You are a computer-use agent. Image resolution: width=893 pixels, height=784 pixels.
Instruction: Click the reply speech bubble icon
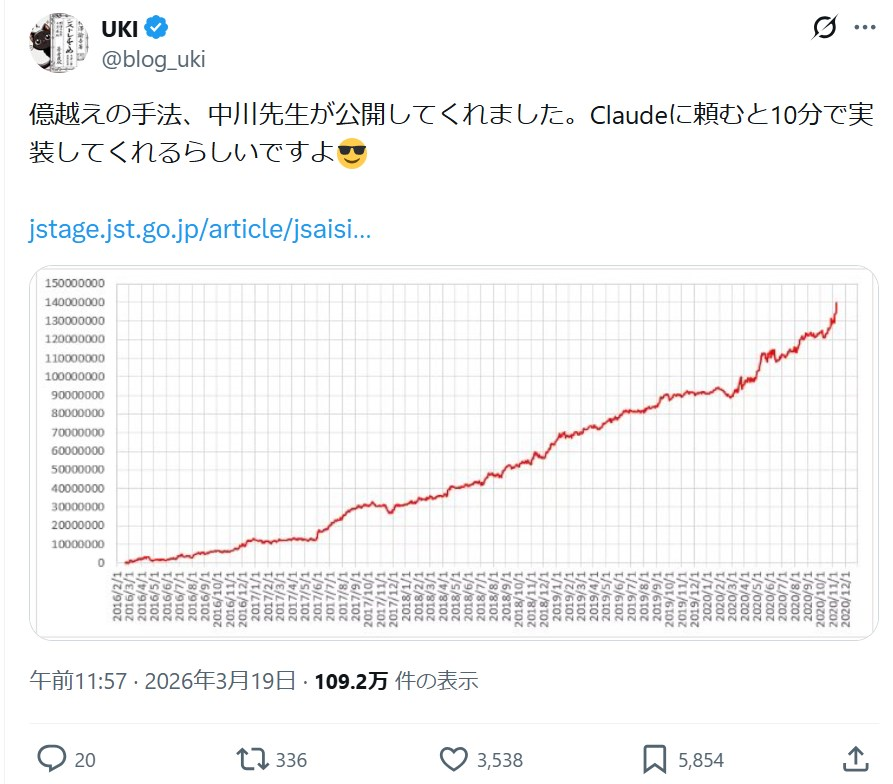click(x=50, y=758)
